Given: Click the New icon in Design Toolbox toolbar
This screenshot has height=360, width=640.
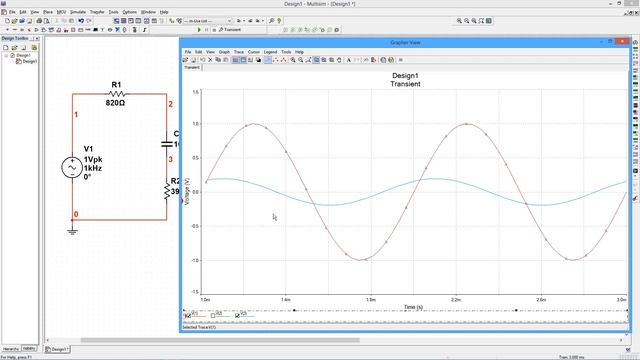Looking at the screenshot, I should coord(6,48).
